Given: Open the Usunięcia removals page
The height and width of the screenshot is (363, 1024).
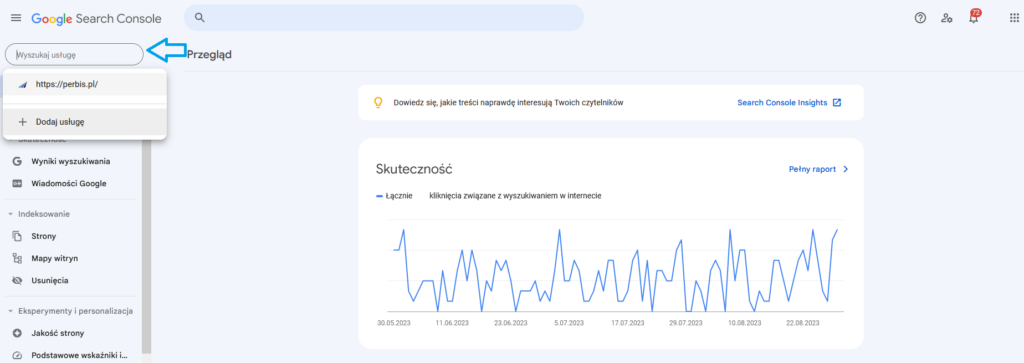Looking at the screenshot, I should pyautogui.click(x=50, y=281).
